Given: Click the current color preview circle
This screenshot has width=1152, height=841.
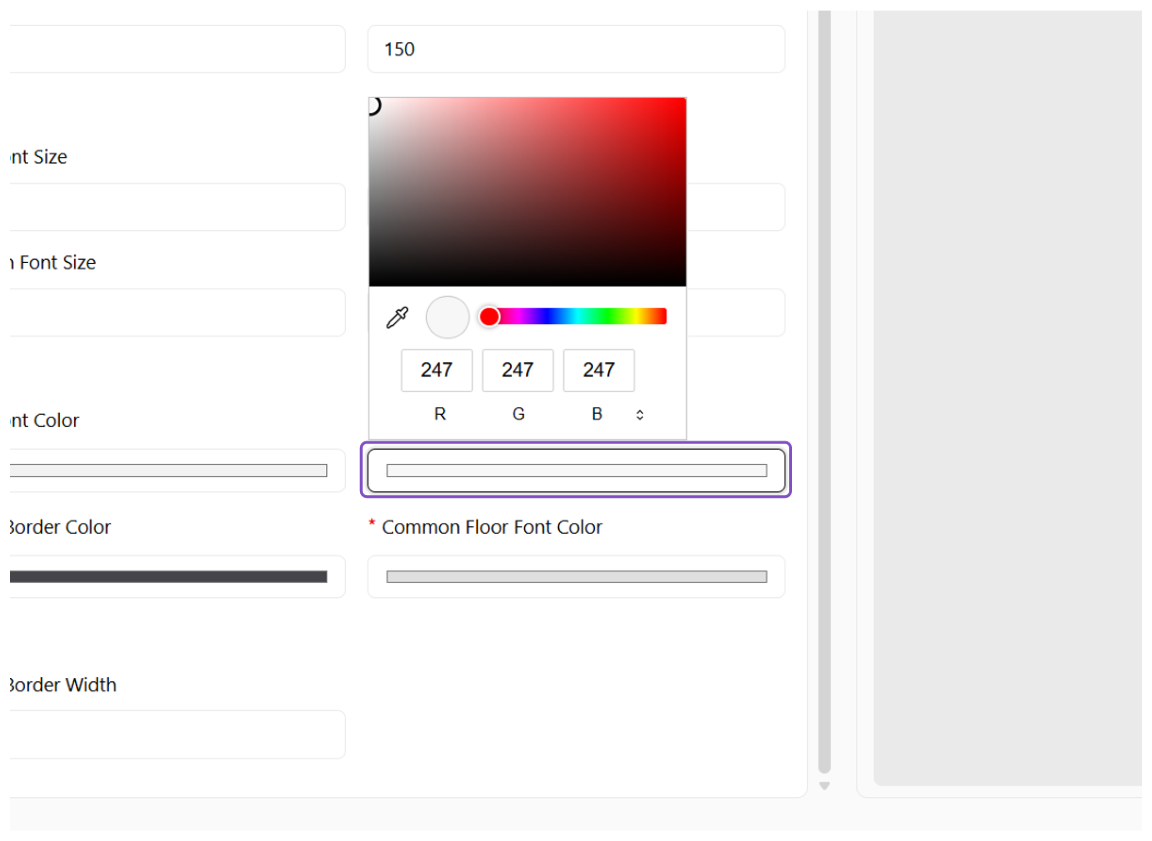Looking at the screenshot, I should click(447, 317).
